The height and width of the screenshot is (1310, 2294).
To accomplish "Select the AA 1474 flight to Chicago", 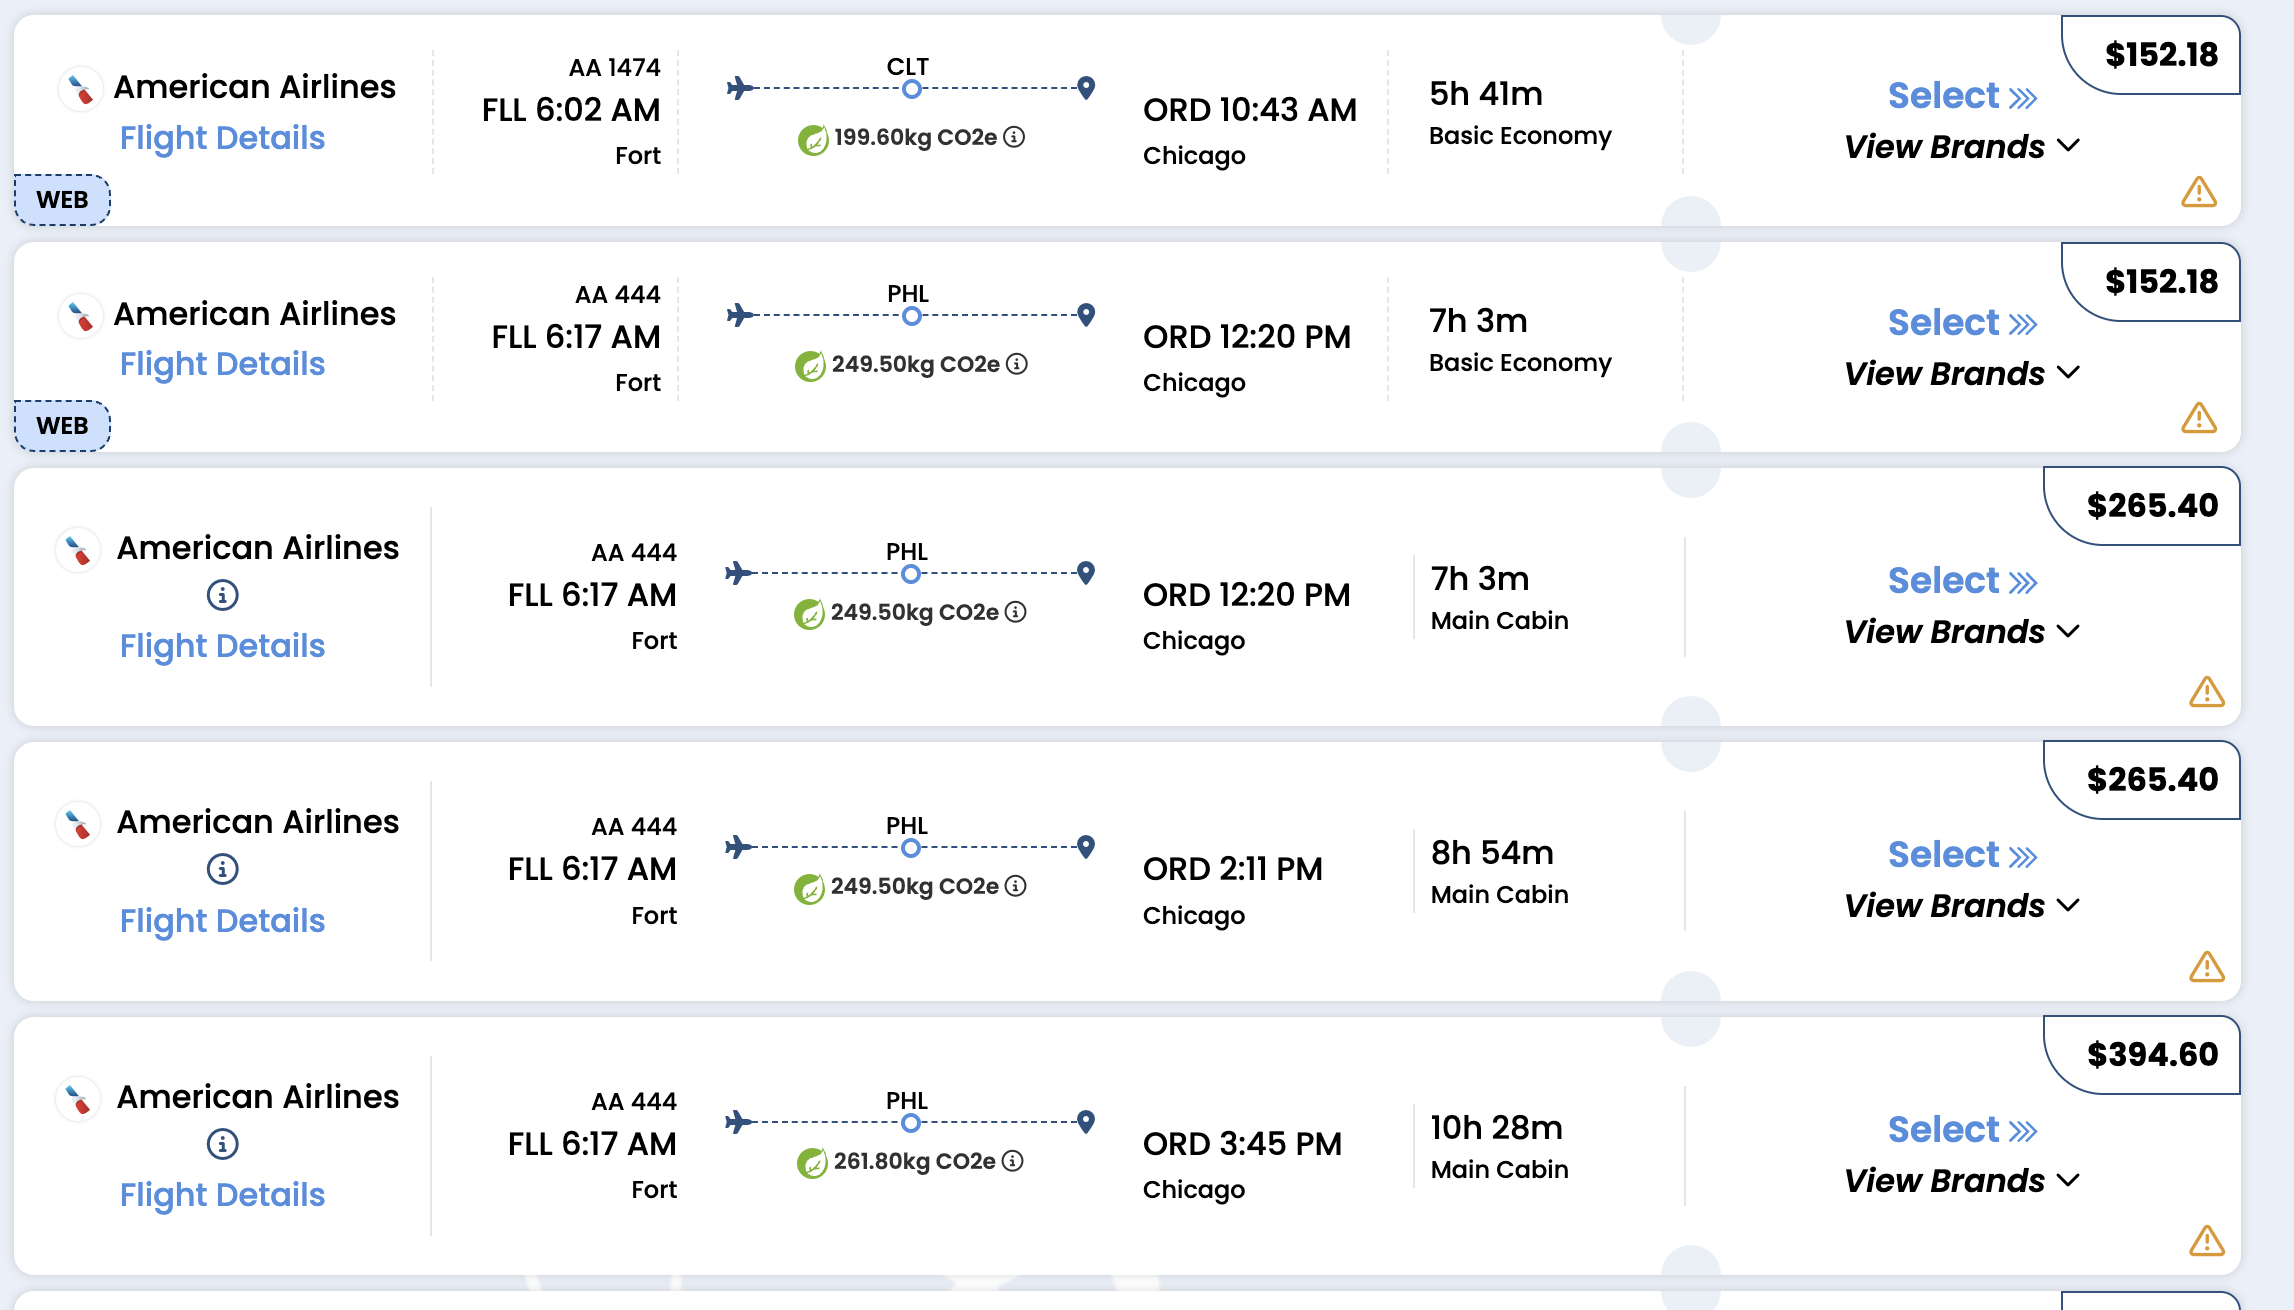I will pyautogui.click(x=1962, y=96).
